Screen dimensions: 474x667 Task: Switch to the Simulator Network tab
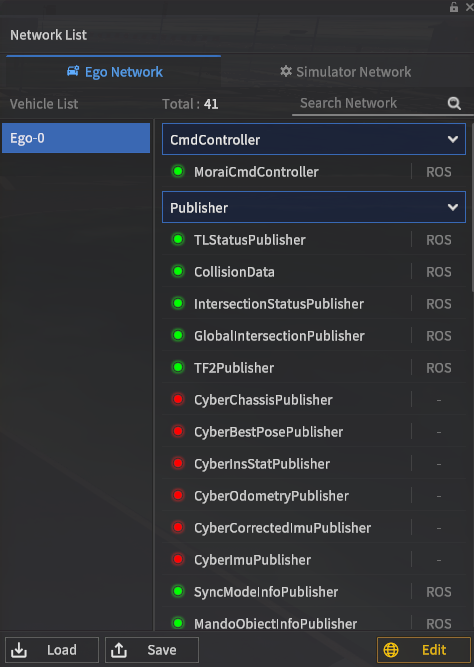(x=346, y=71)
